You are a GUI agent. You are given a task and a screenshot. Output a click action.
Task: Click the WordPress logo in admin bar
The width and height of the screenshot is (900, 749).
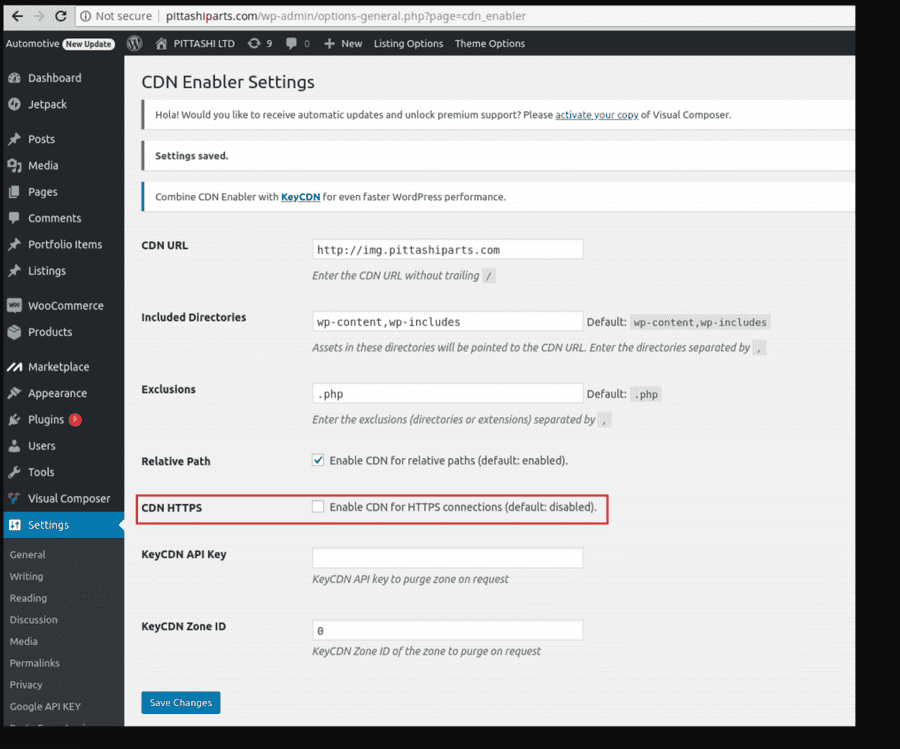click(134, 43)
